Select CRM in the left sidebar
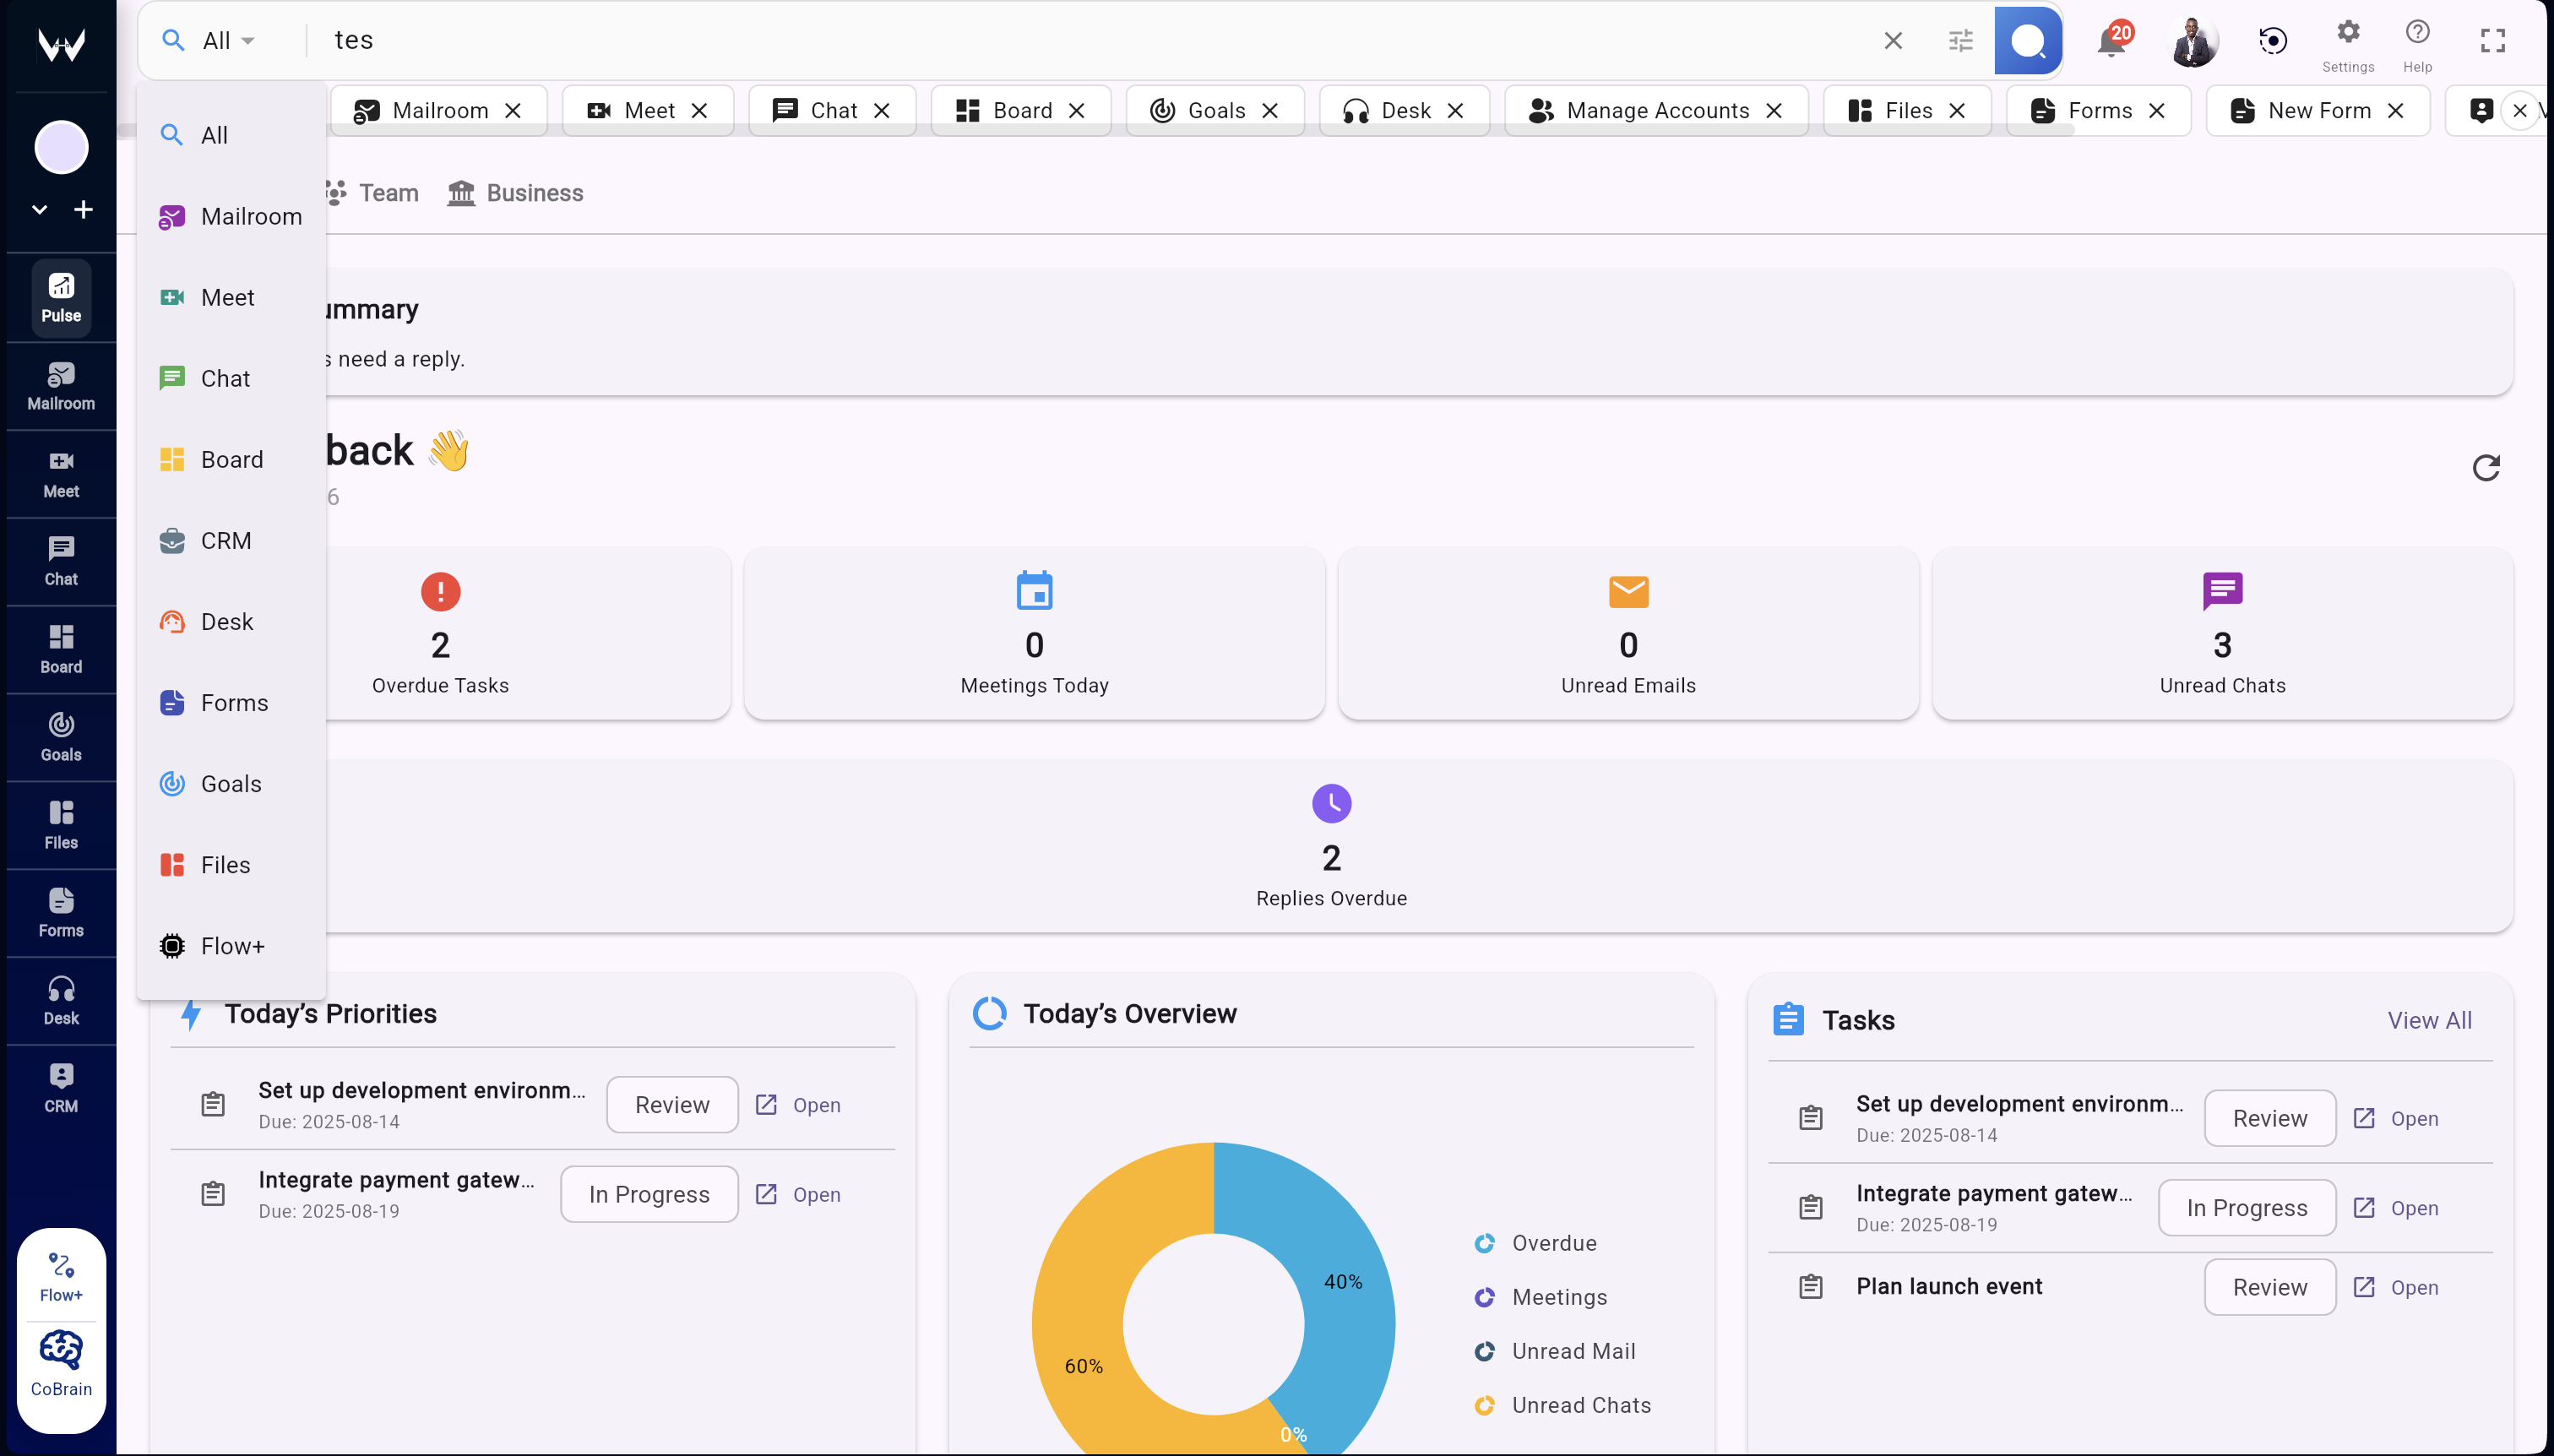This screenshot has height=1456, width=2554. coord(60,1087)
